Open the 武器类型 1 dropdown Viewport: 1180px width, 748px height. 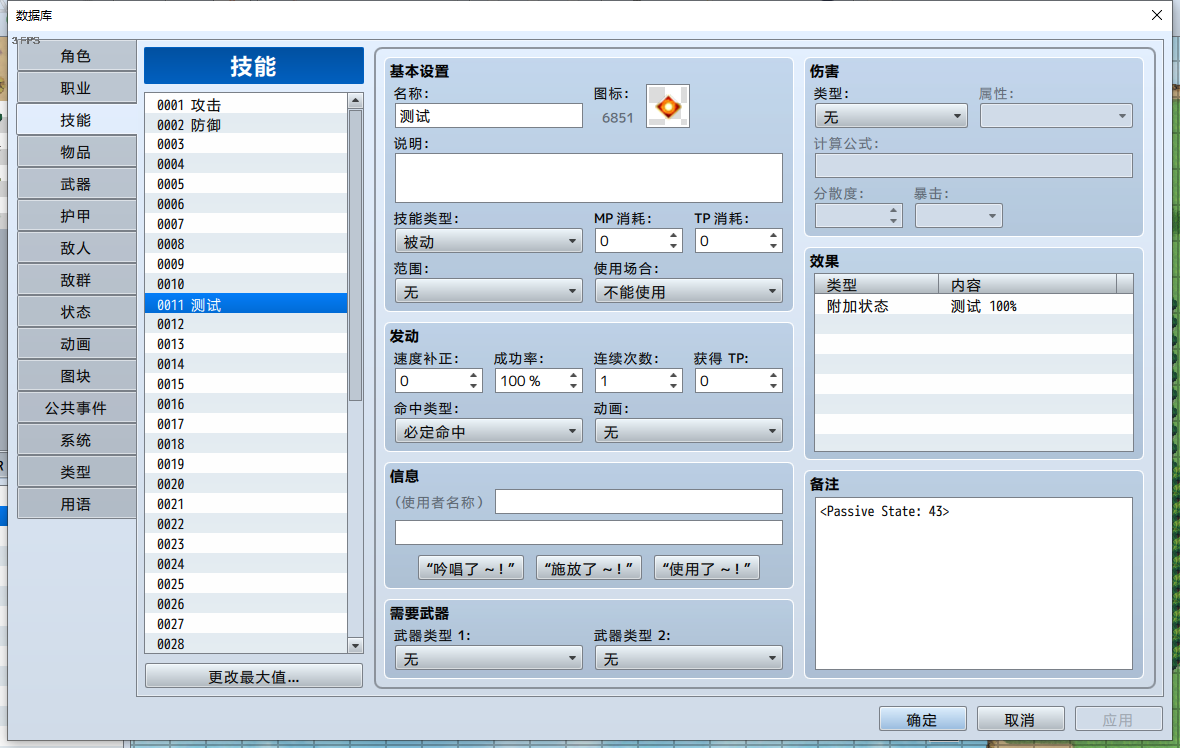(488, 658)
